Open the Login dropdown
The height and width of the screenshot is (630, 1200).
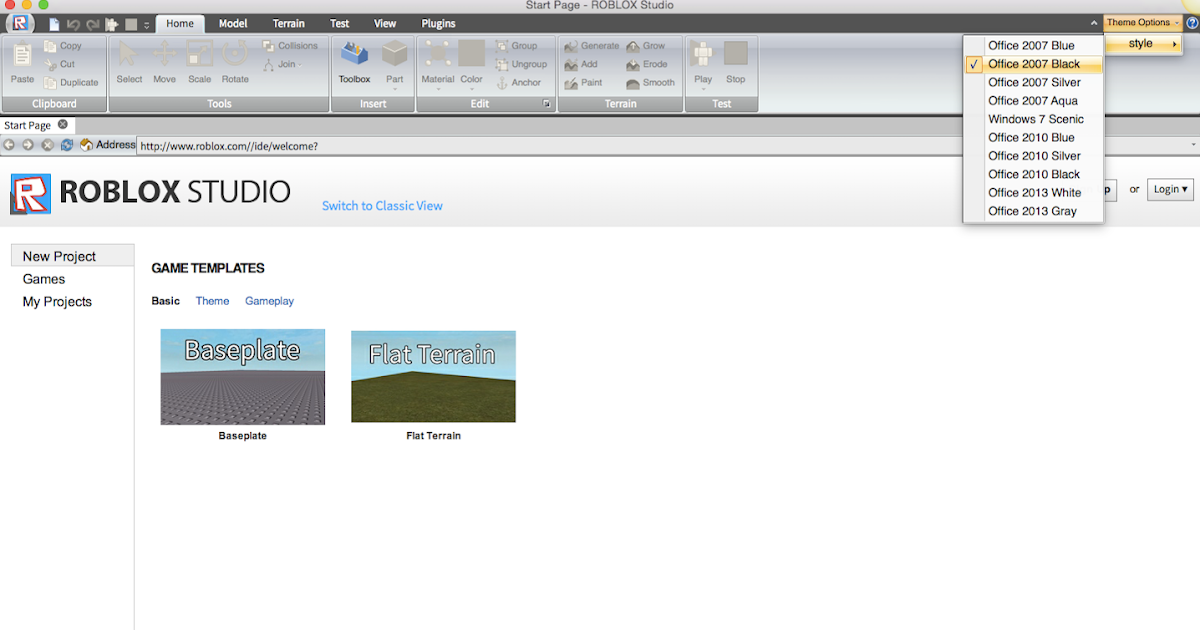click(x=1171, y=189)
